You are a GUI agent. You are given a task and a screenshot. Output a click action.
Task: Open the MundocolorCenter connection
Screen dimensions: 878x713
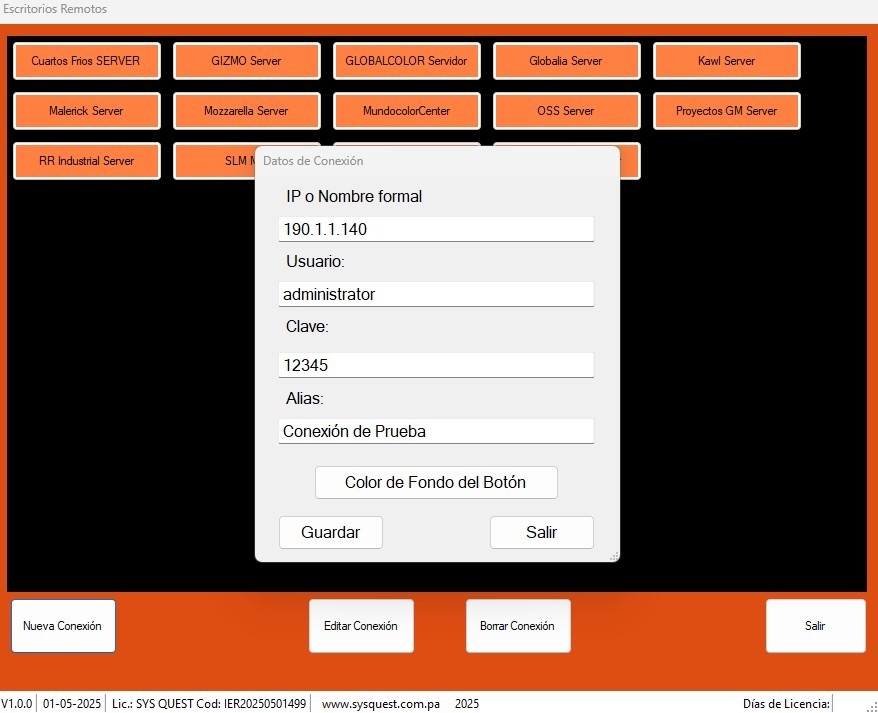[x=406, y=111]
